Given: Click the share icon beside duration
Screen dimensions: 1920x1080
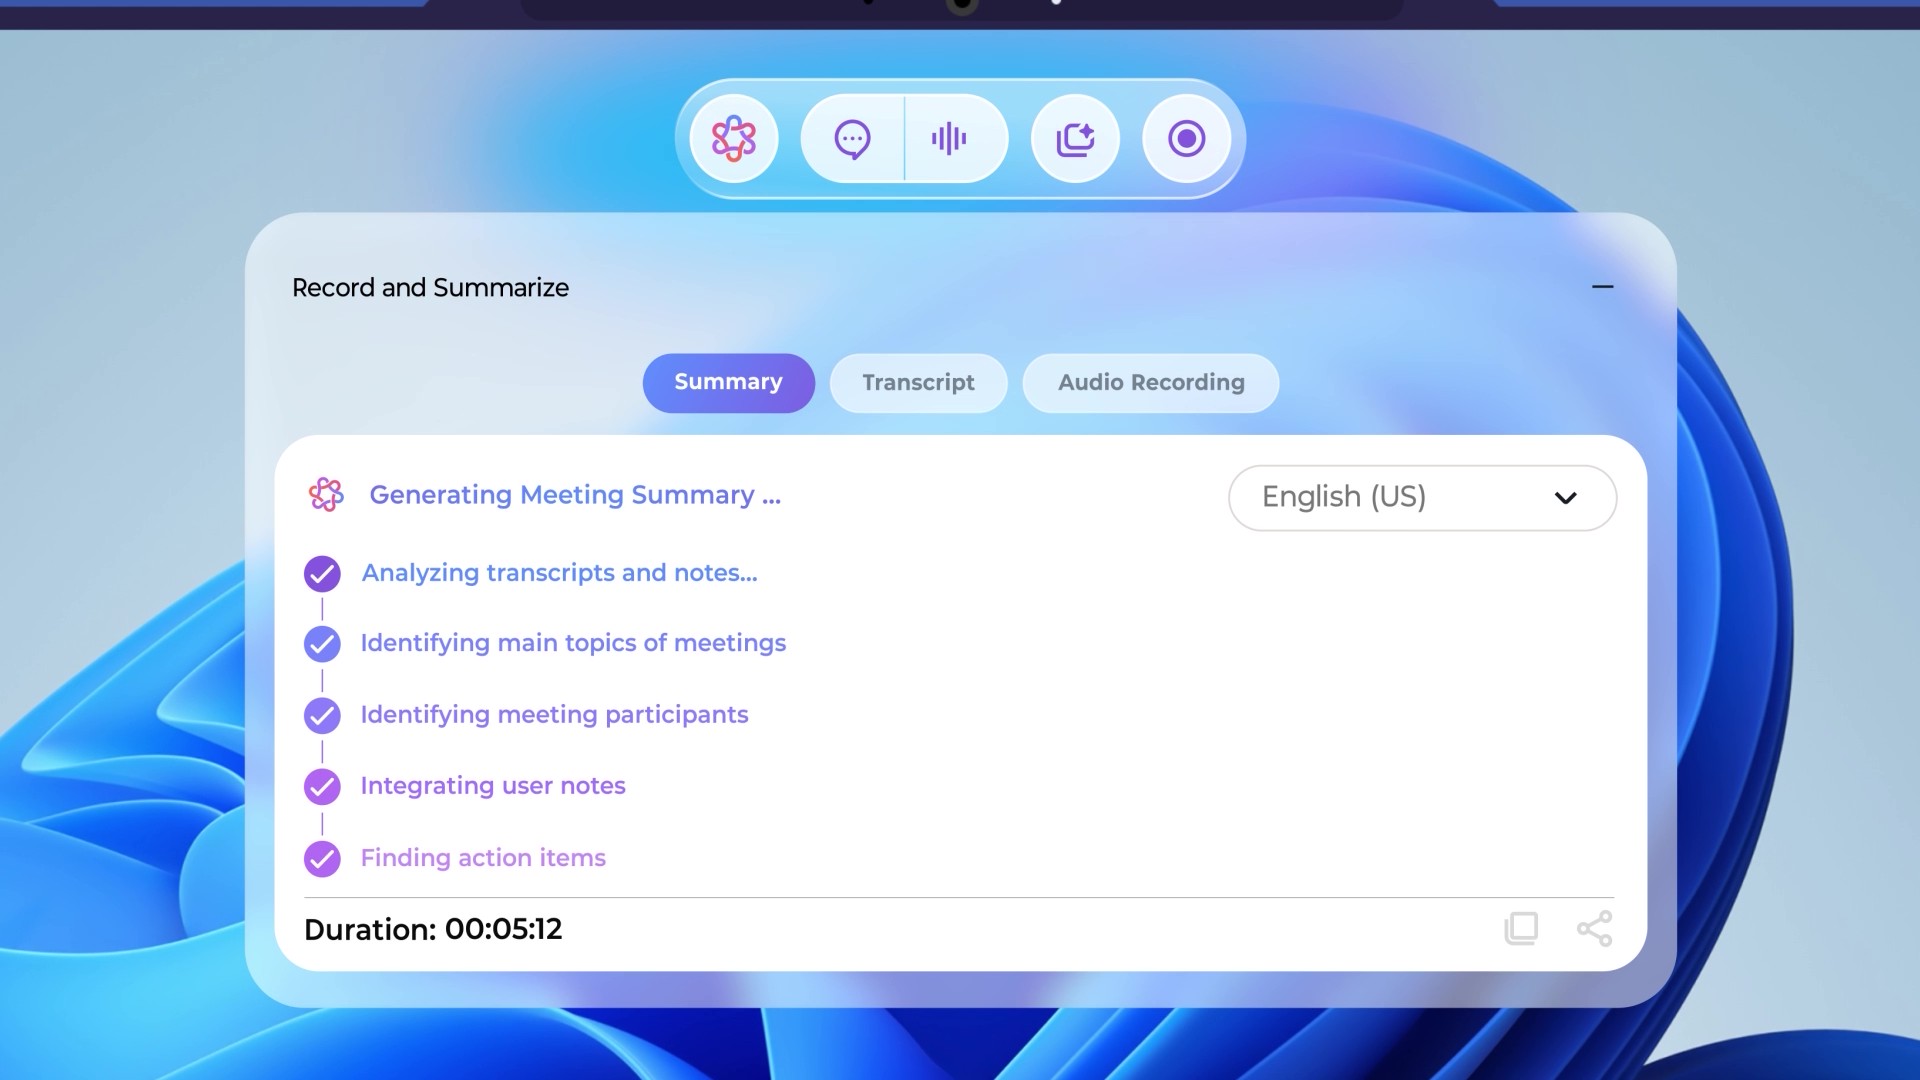Looking at the screenshot, I should coord(1594,928).
